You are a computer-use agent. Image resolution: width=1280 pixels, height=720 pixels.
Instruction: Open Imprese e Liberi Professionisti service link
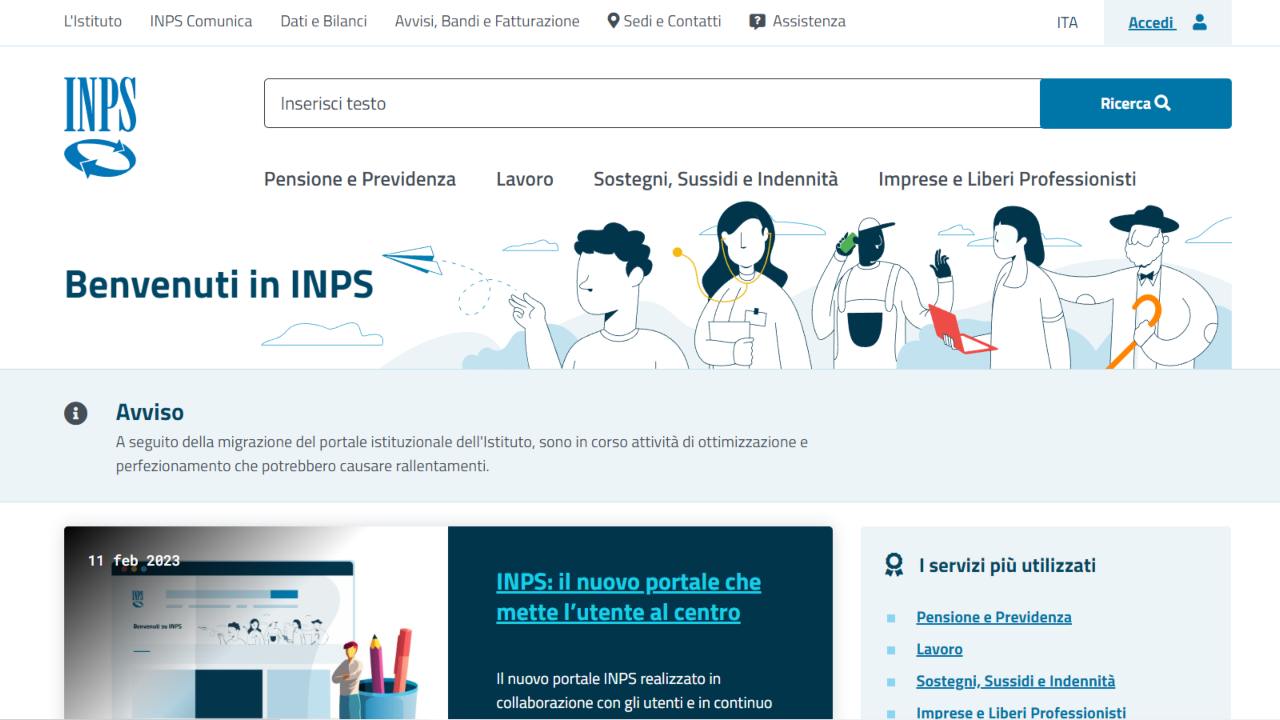(1021, 712)
